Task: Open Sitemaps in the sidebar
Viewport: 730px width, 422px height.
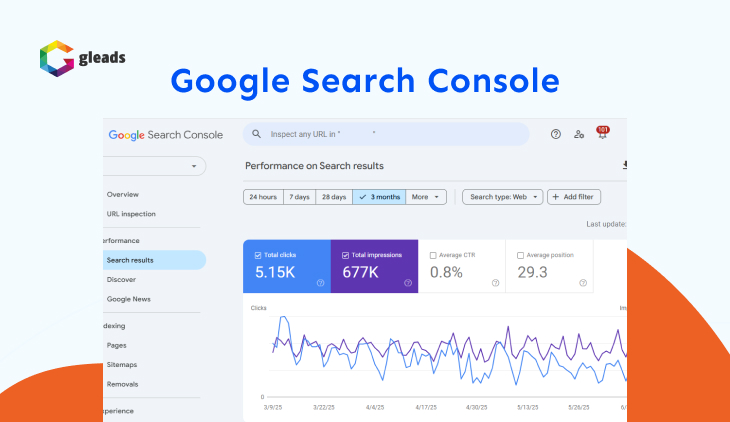Action: [x=122, y=365]
